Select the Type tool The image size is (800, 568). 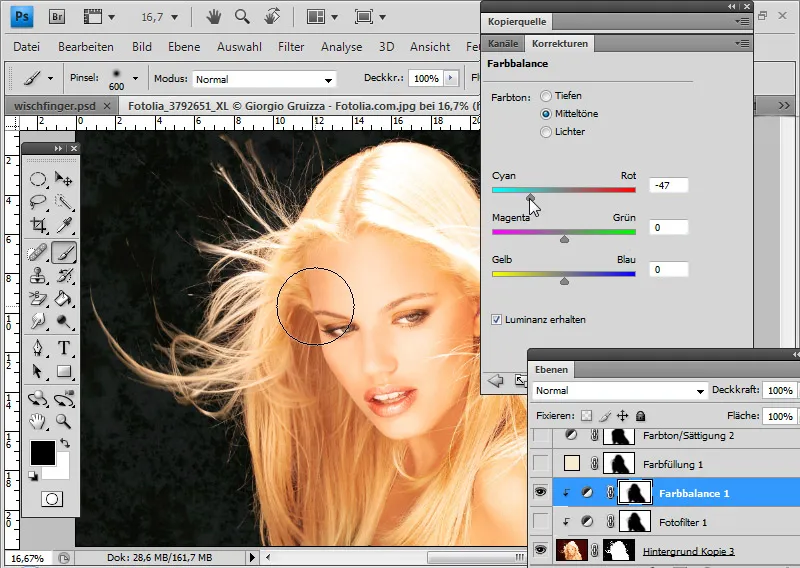coord(64,348)
